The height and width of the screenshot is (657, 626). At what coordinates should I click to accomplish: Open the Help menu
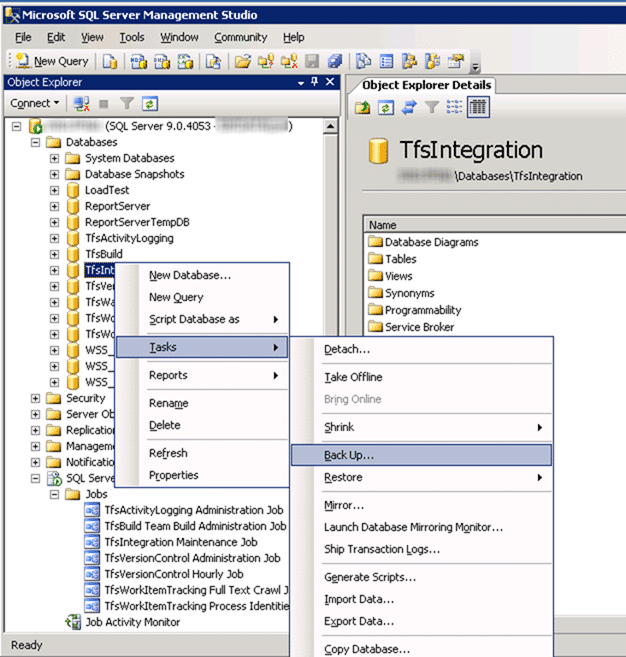click(293, 37)
